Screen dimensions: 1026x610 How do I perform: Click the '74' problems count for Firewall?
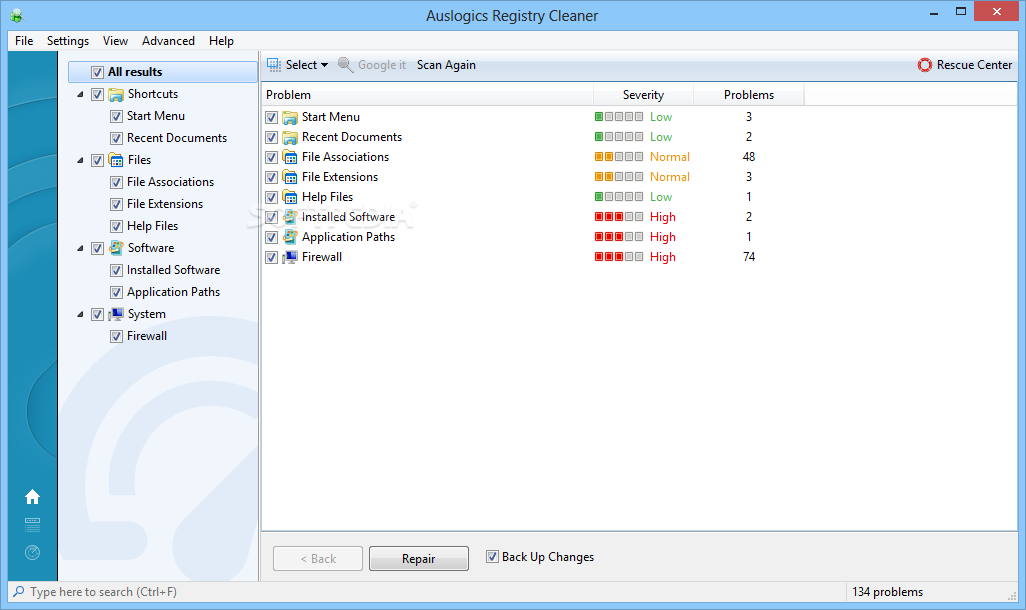pyautogui.click(x=749, y=257)
